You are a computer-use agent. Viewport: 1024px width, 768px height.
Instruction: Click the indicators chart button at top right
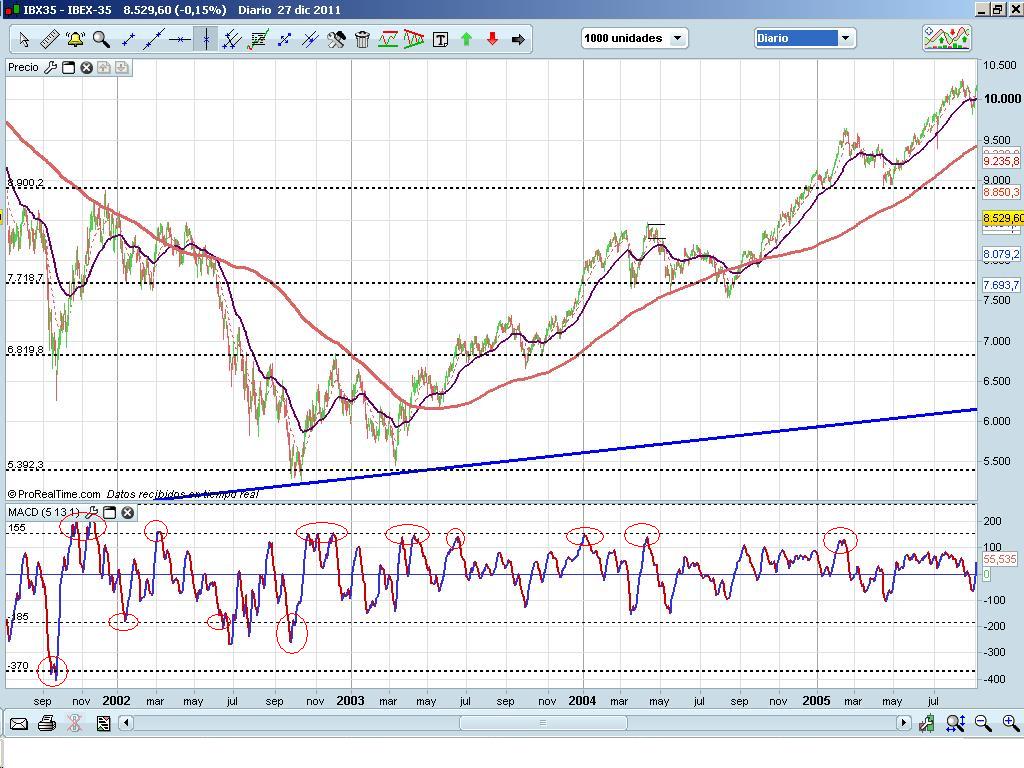tap(947, 38)
